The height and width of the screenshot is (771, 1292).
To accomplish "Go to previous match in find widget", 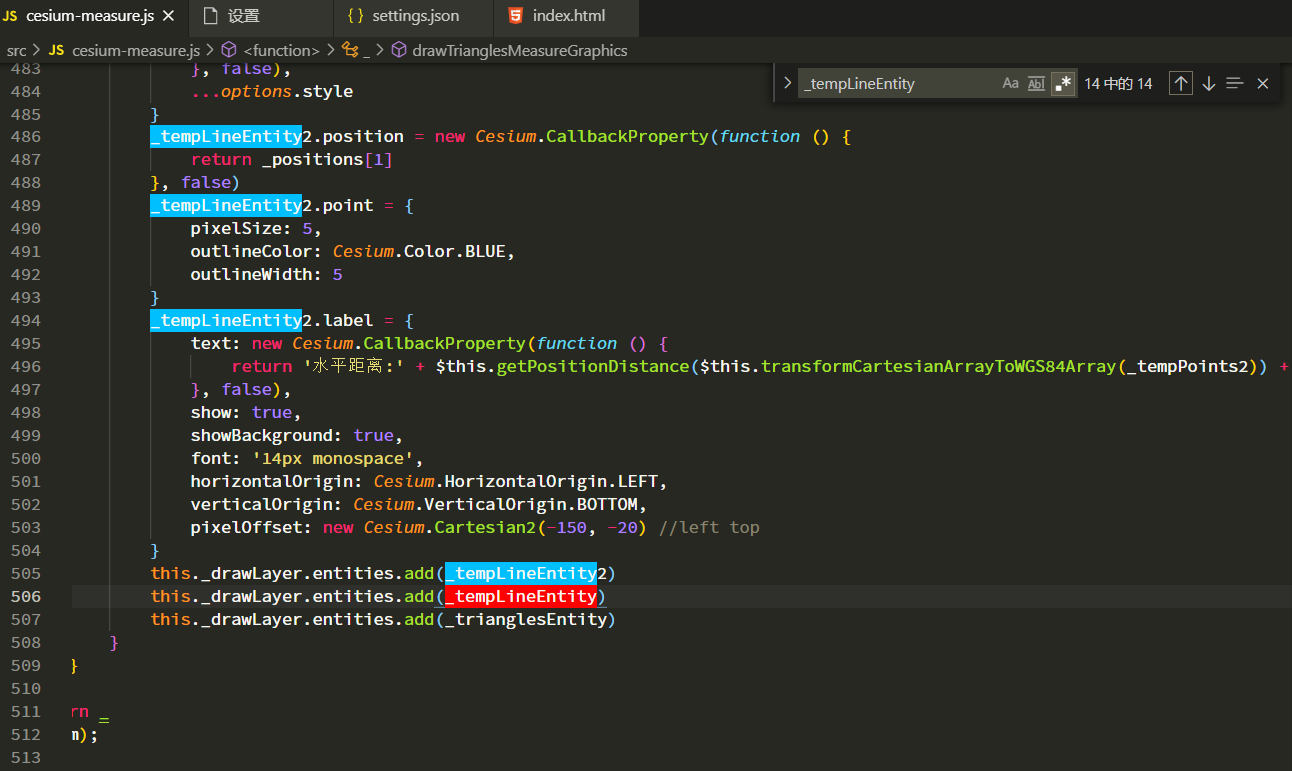I will [1181, 84].
